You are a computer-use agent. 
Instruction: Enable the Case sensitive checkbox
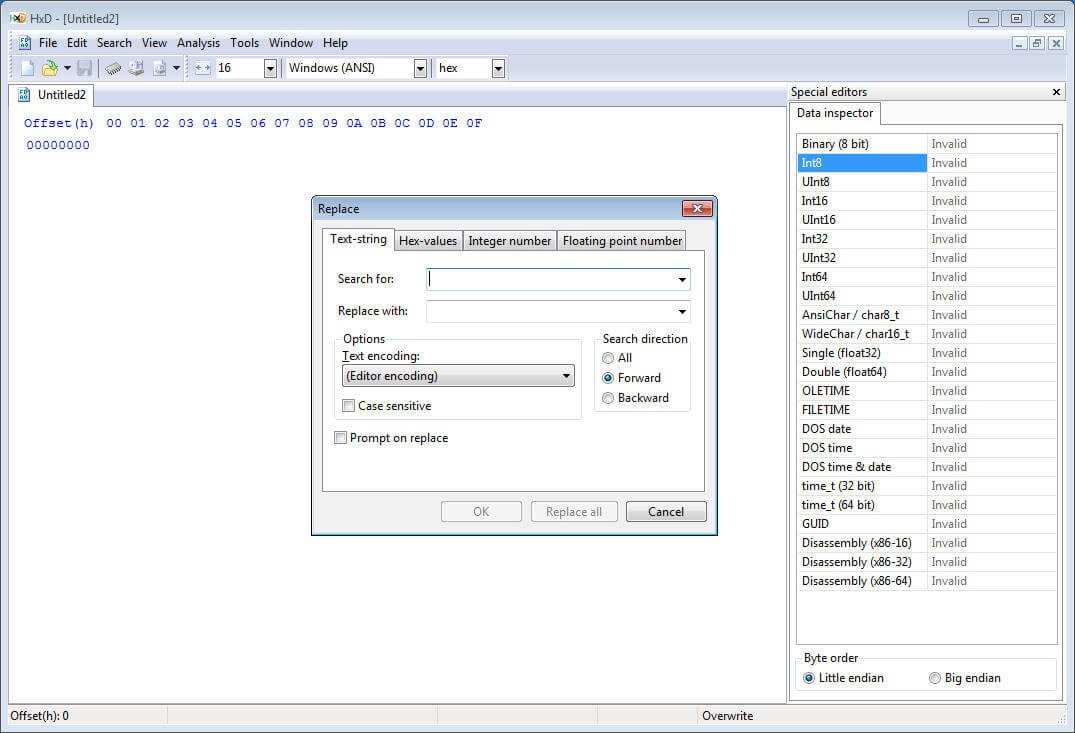(x=348, y=406)
